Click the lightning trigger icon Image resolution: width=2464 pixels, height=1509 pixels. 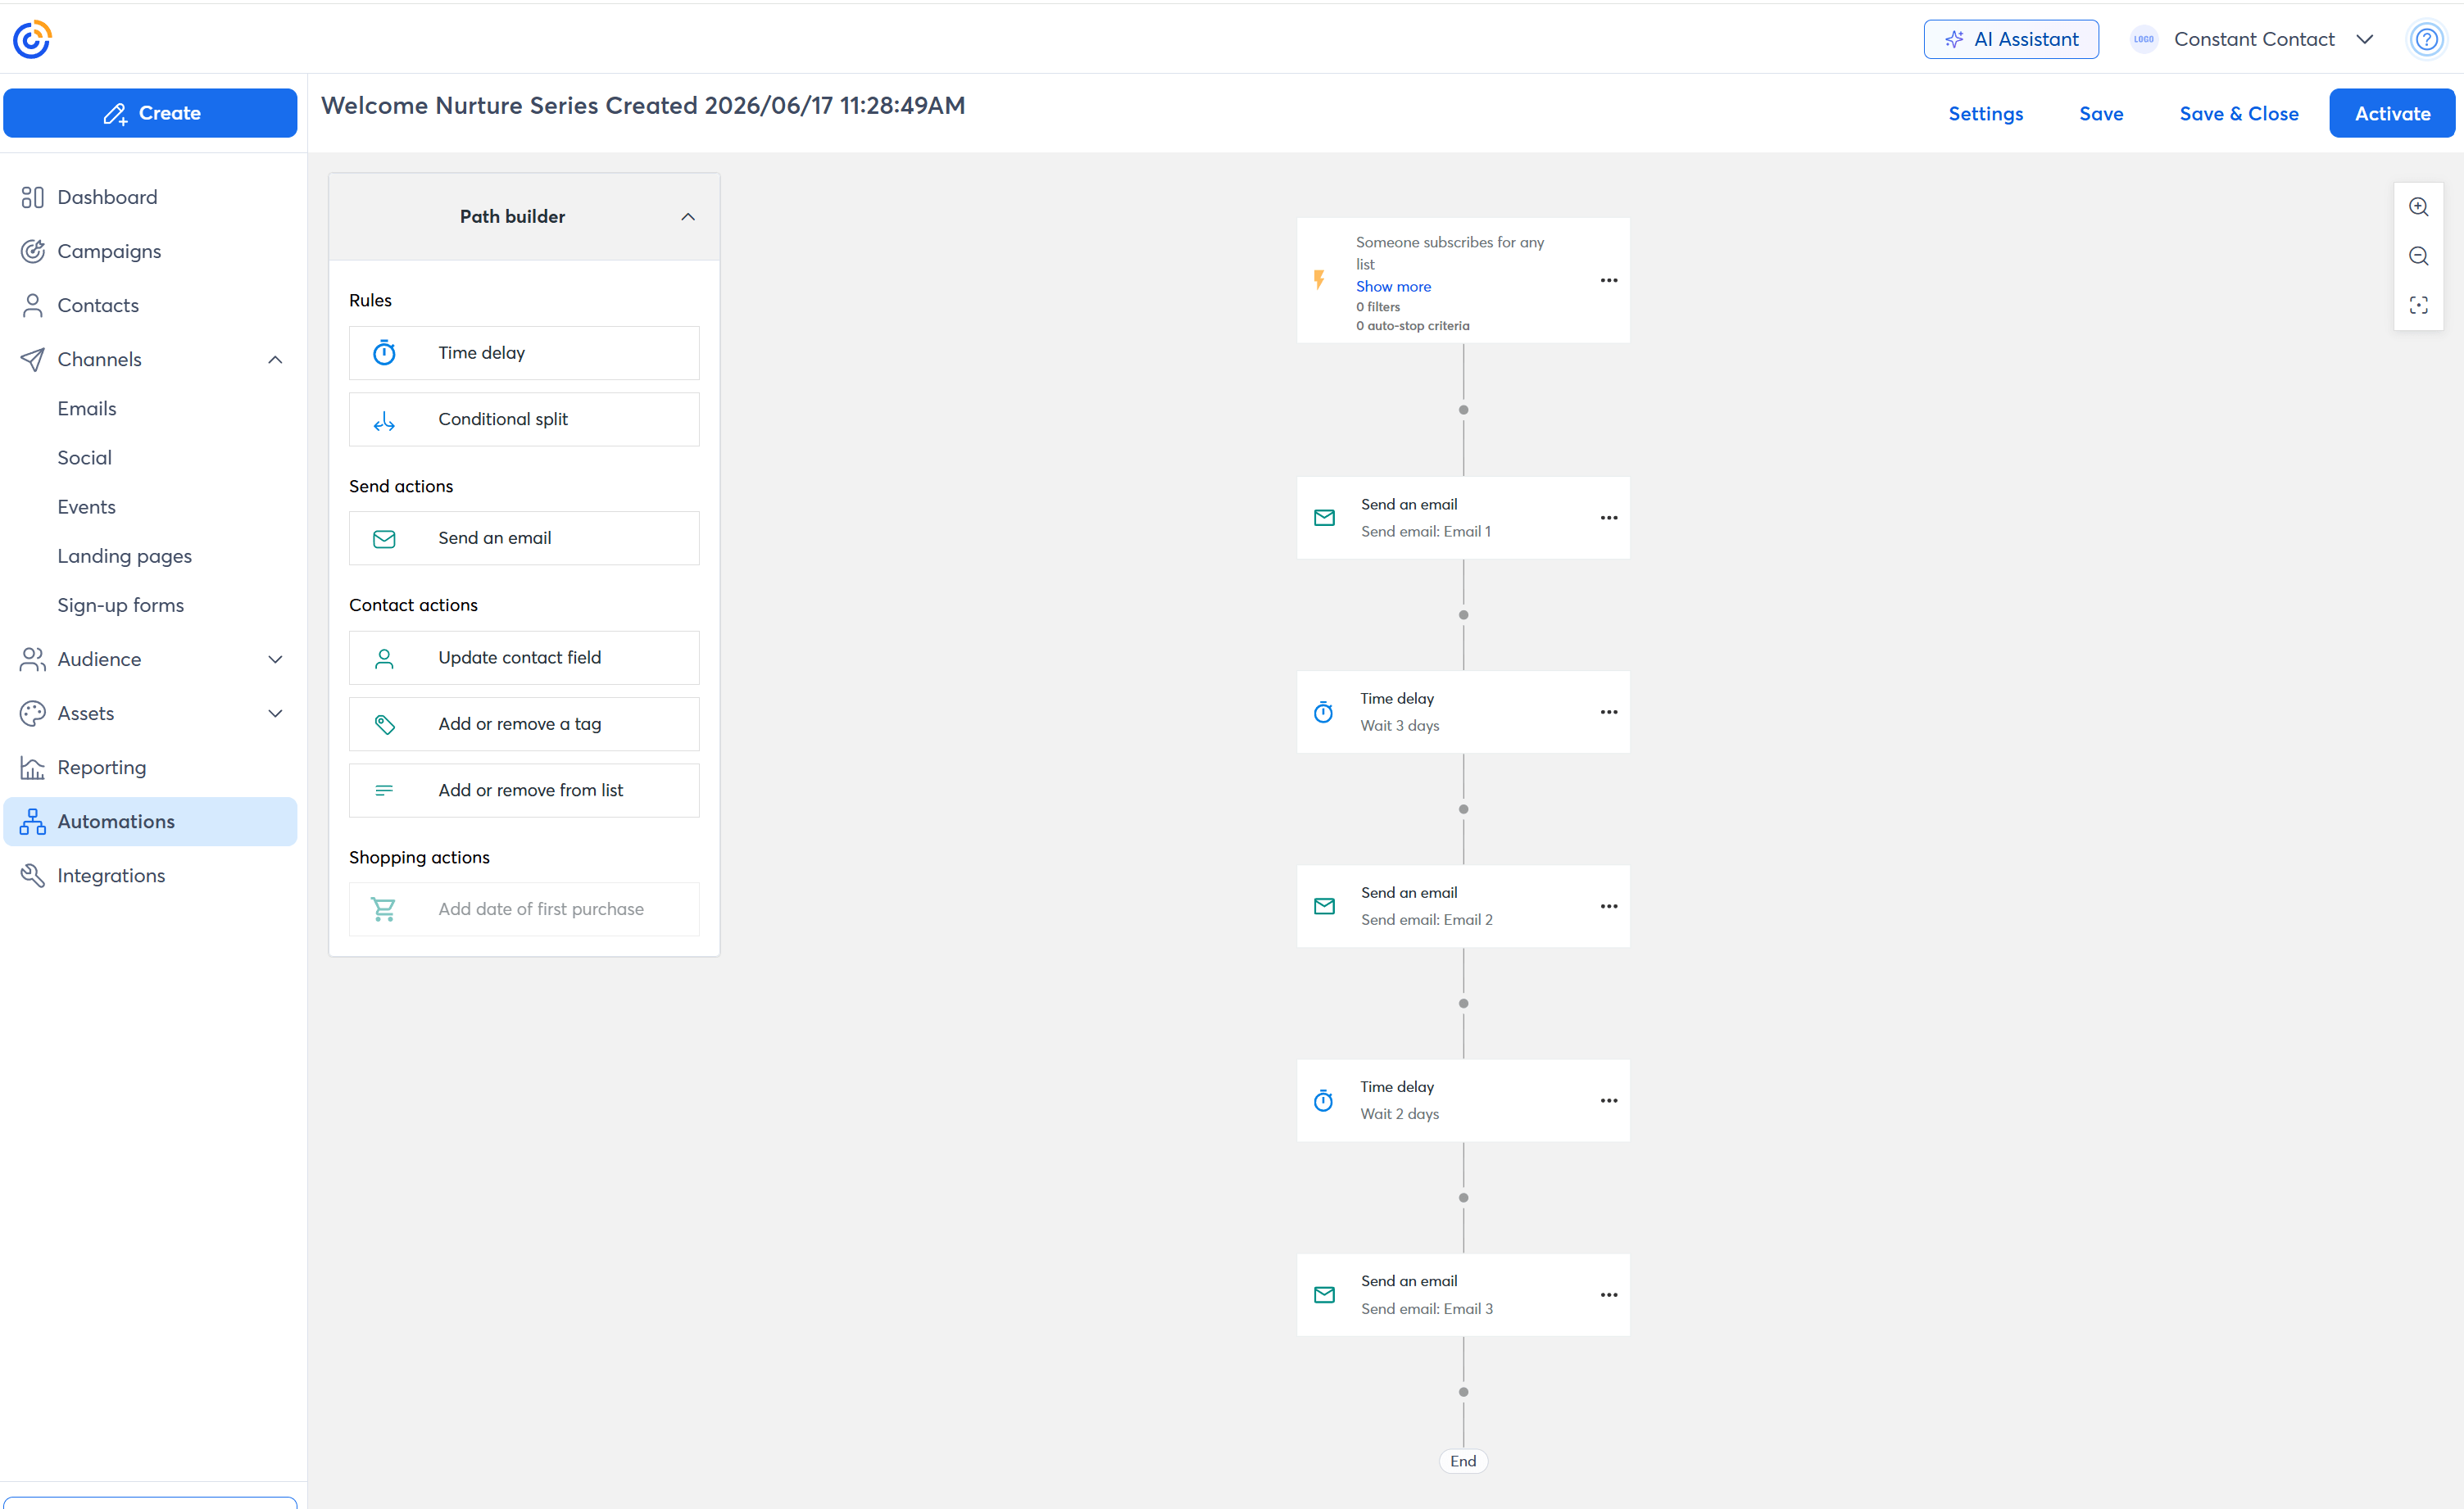click(x=1319, y=280)
